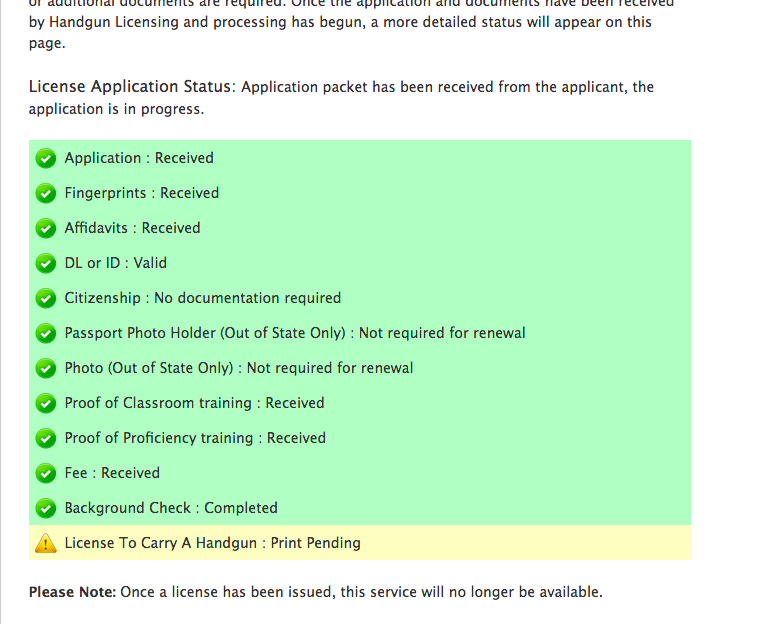The width and height of the screenshot is (784, 624).
Task: Select the Background Check : Completed text
Action: click(171, 508)
